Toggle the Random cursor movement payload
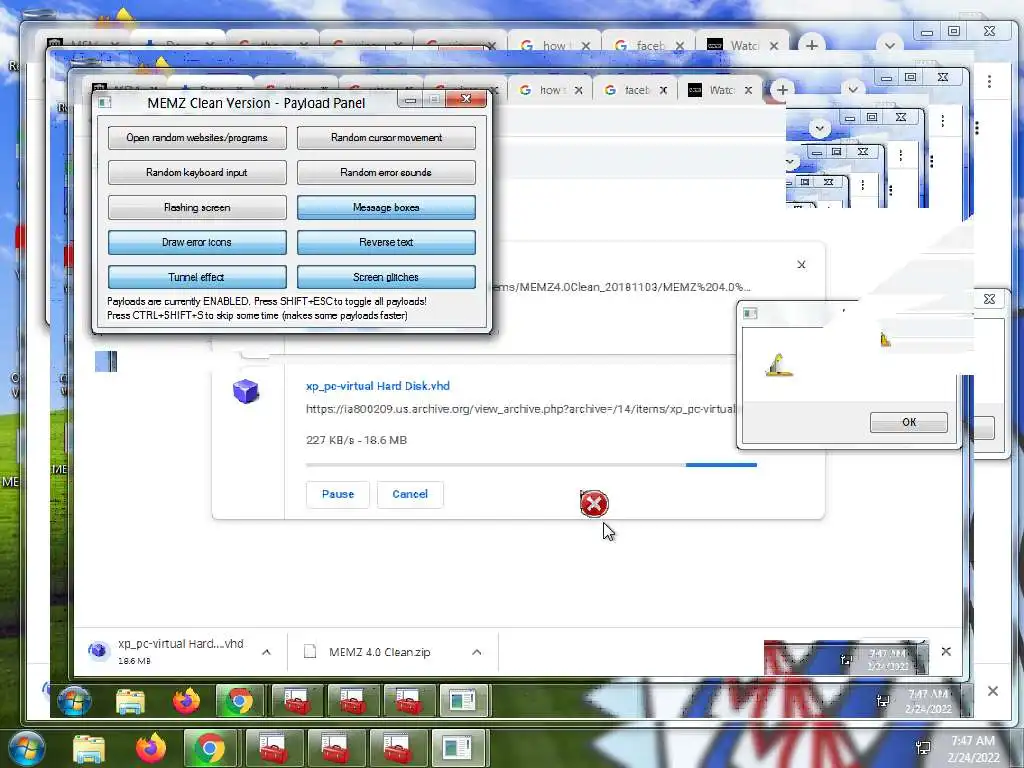1024x768 pixels. point(387,138)
